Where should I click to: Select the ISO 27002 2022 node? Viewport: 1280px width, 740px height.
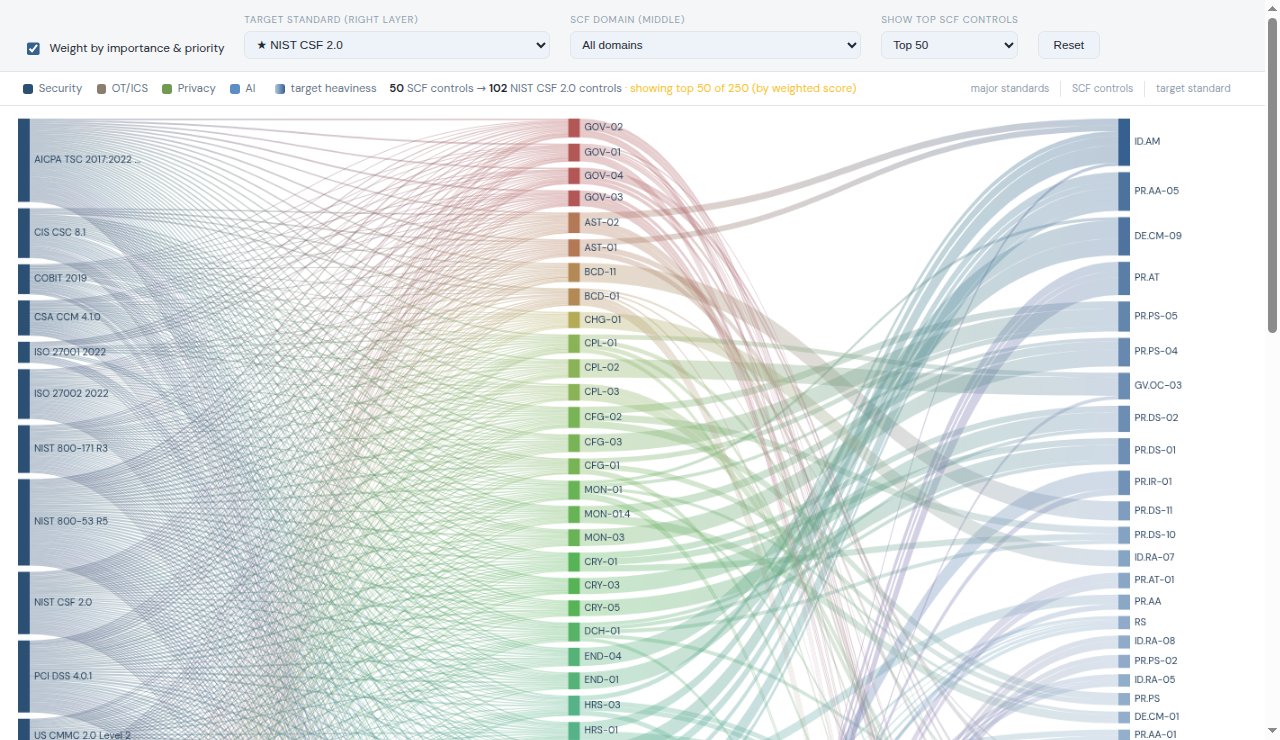[24, 394]
